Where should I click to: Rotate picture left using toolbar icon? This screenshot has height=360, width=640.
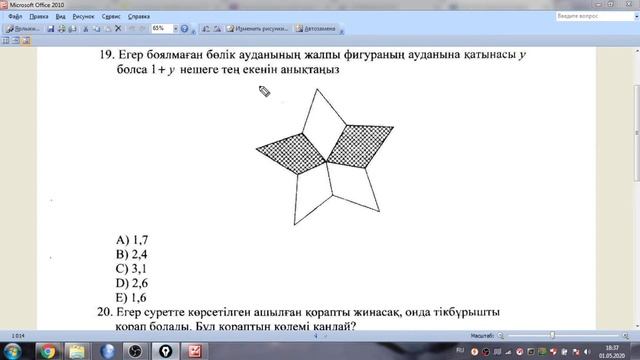[x=206, y=29]
